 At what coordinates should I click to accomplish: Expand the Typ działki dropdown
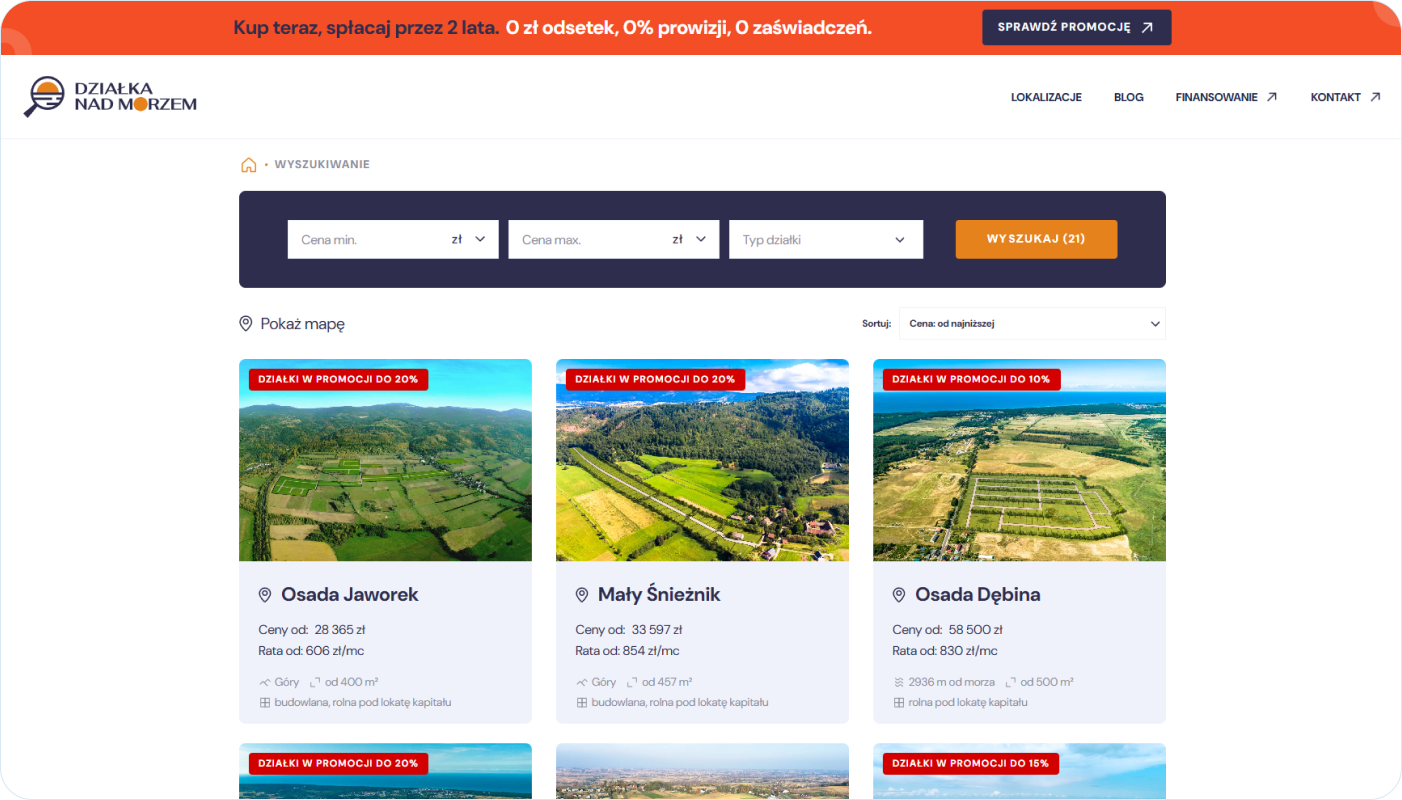click(899, 240)
